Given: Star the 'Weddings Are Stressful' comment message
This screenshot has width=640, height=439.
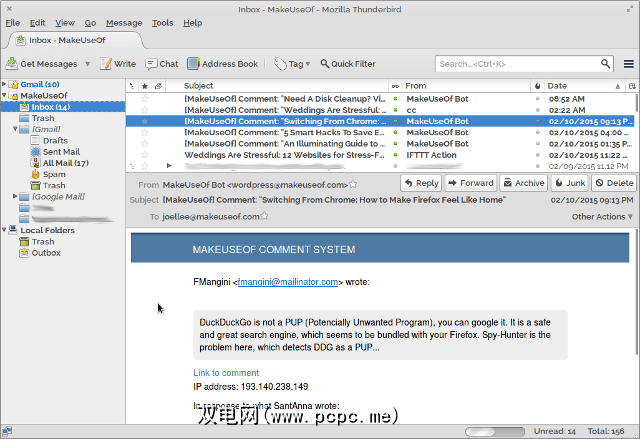Looking at the screenshot, I should click(144, 110).
